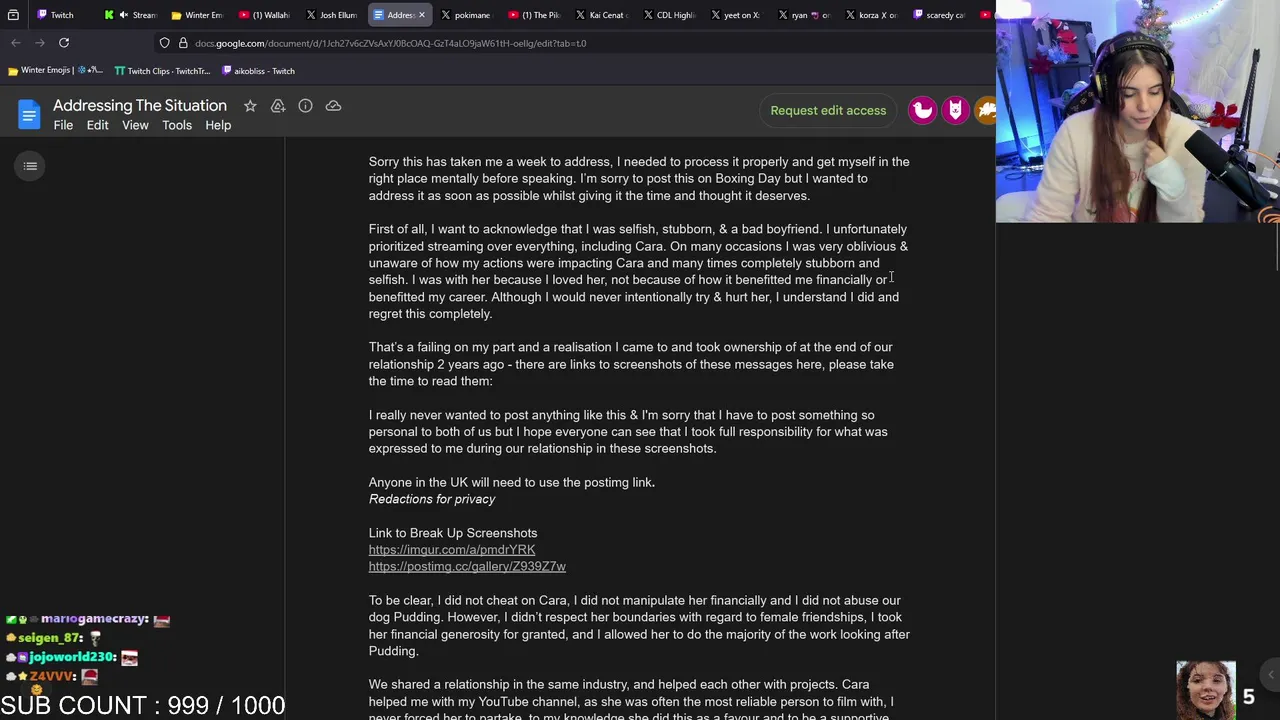
Task: Open the Kai Cenat tab
Action: click(x=600, y=15)
